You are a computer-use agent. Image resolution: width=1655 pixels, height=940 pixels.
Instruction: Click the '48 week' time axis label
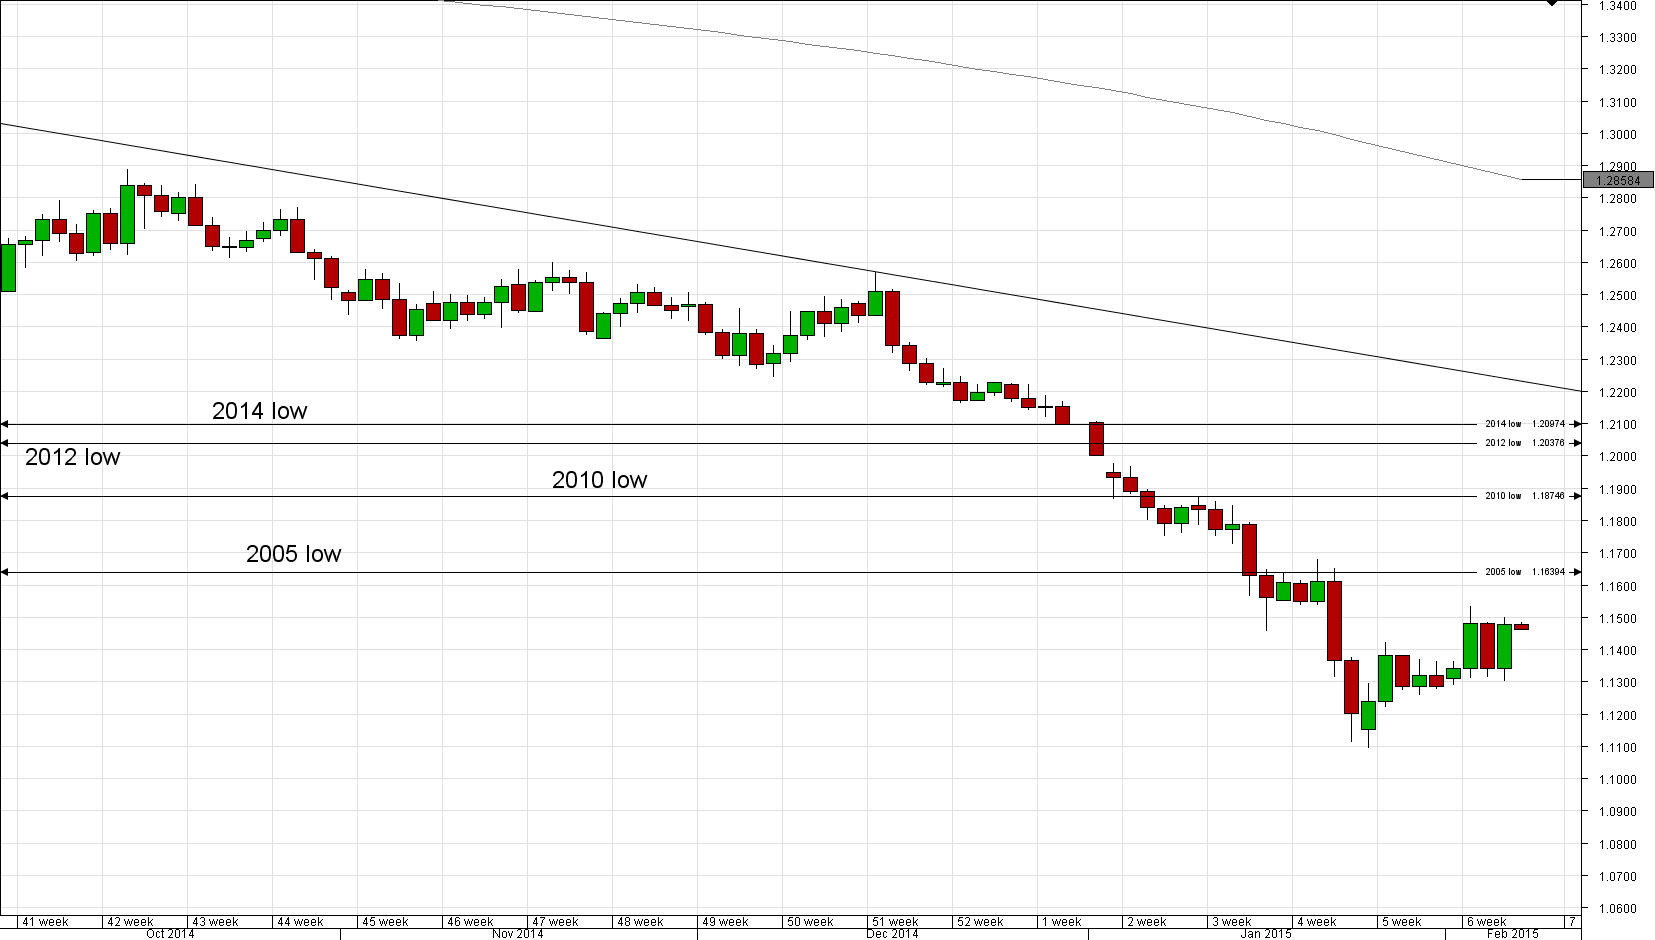point(640,922)
